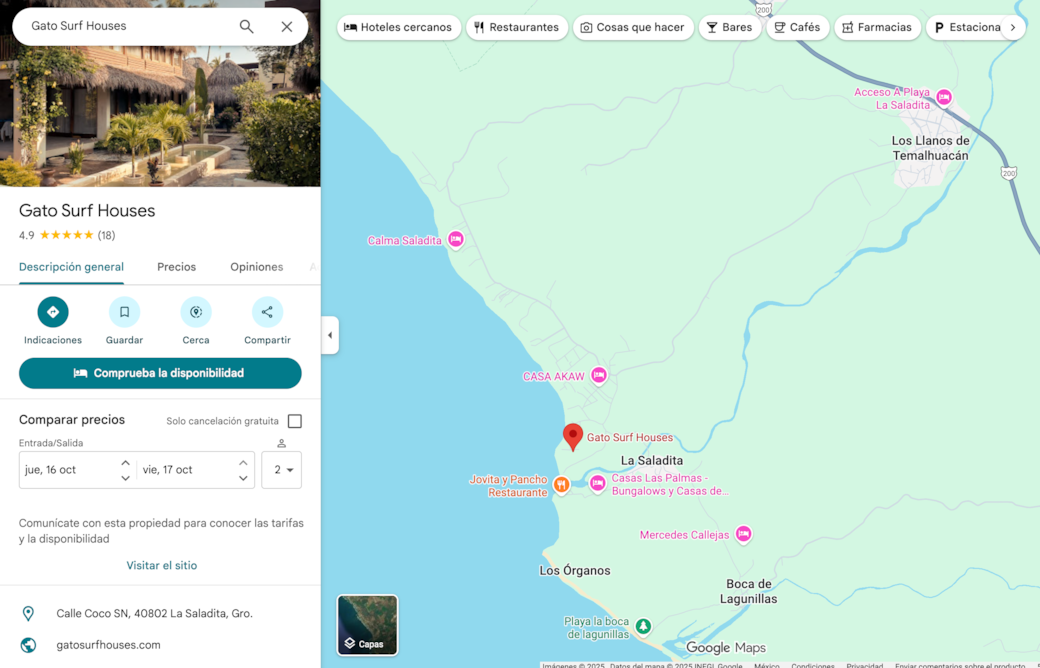Click the Indicaciones directions icon
Screen dimensions: 1040x668
click(x=53, y=312)
